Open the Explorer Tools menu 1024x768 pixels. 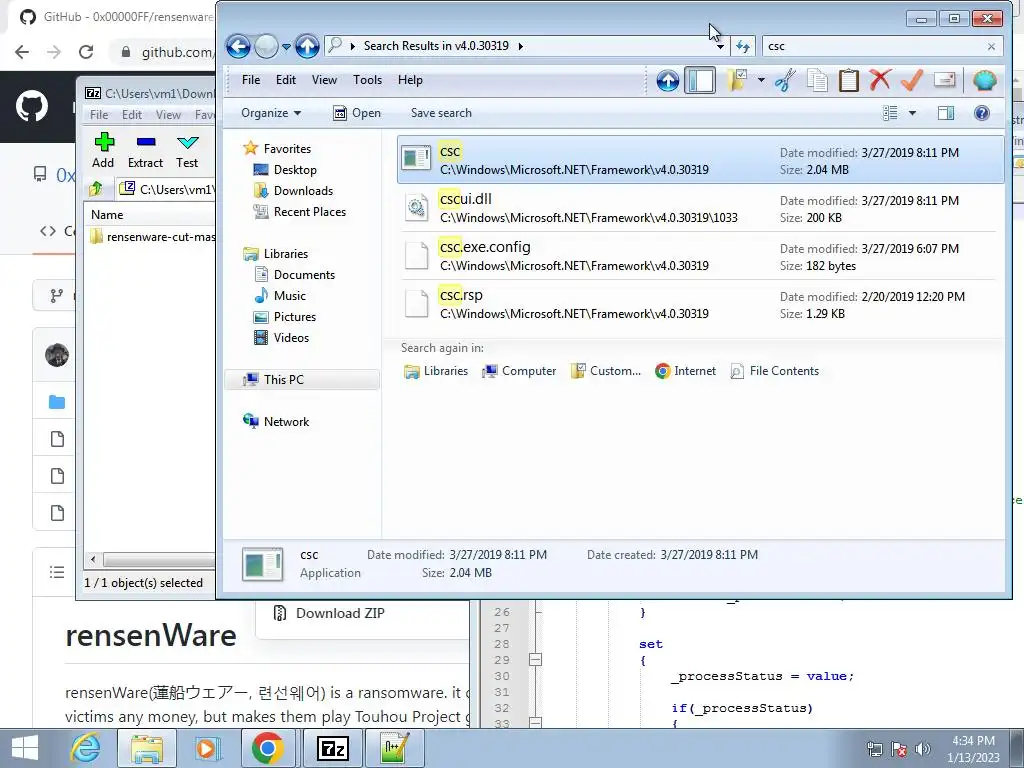point(367,80)
